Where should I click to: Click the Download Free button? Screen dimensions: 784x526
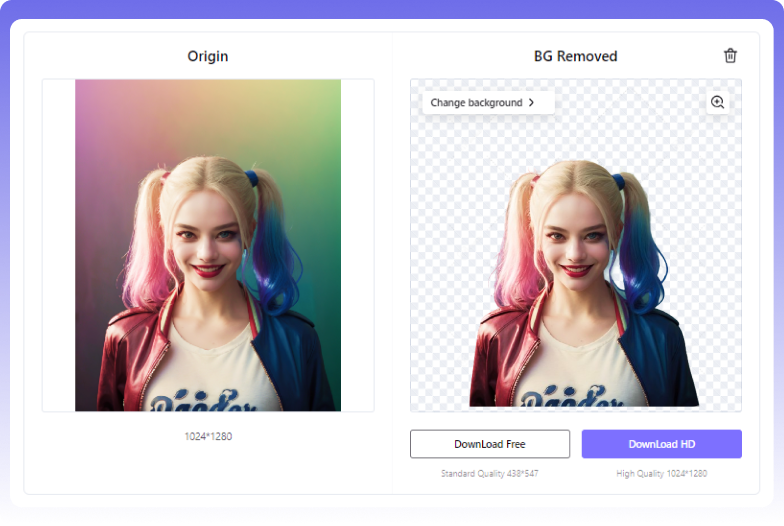click(490, 444)
